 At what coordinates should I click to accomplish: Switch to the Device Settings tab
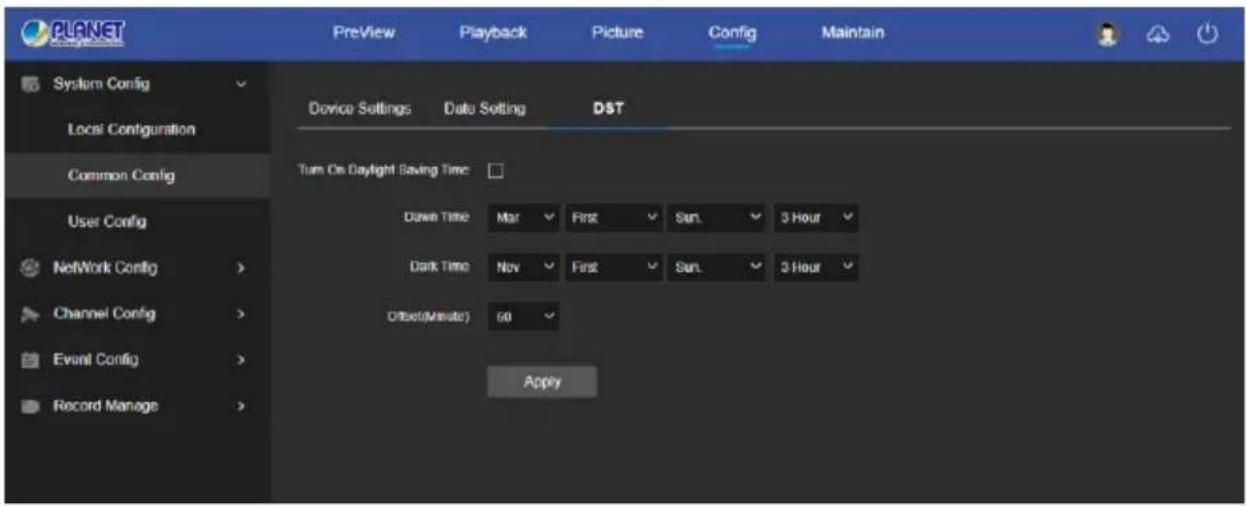pyautogui.click(x=360, y=109)
